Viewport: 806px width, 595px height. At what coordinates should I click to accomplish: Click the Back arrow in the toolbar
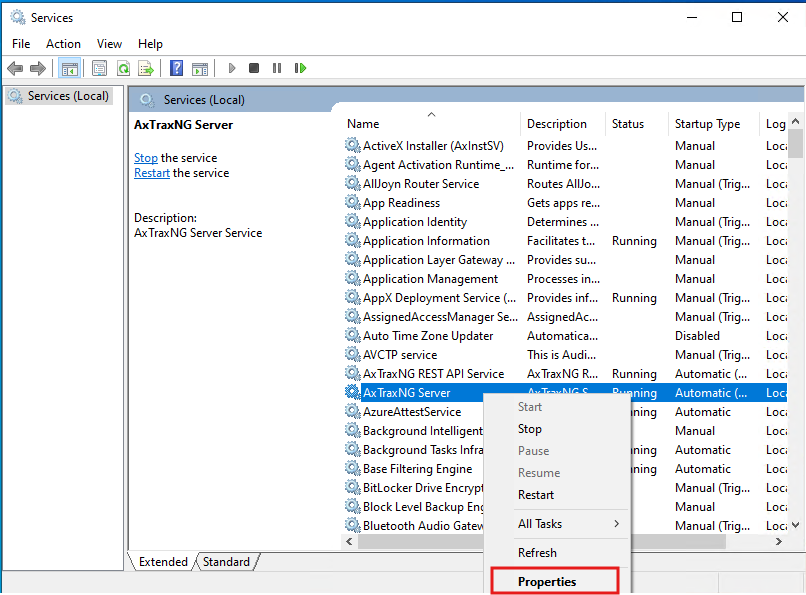[x=15, y=68]
